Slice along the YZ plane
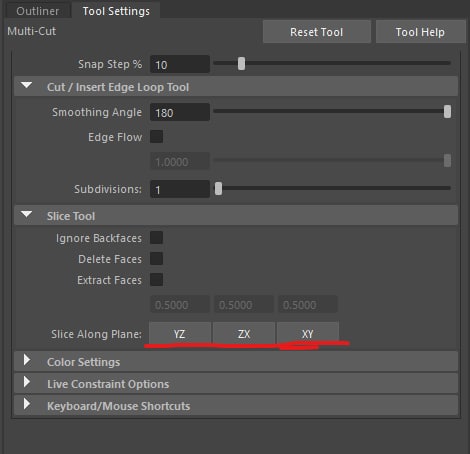This screenshot has height=454, width=470. [x=180, y=334]
